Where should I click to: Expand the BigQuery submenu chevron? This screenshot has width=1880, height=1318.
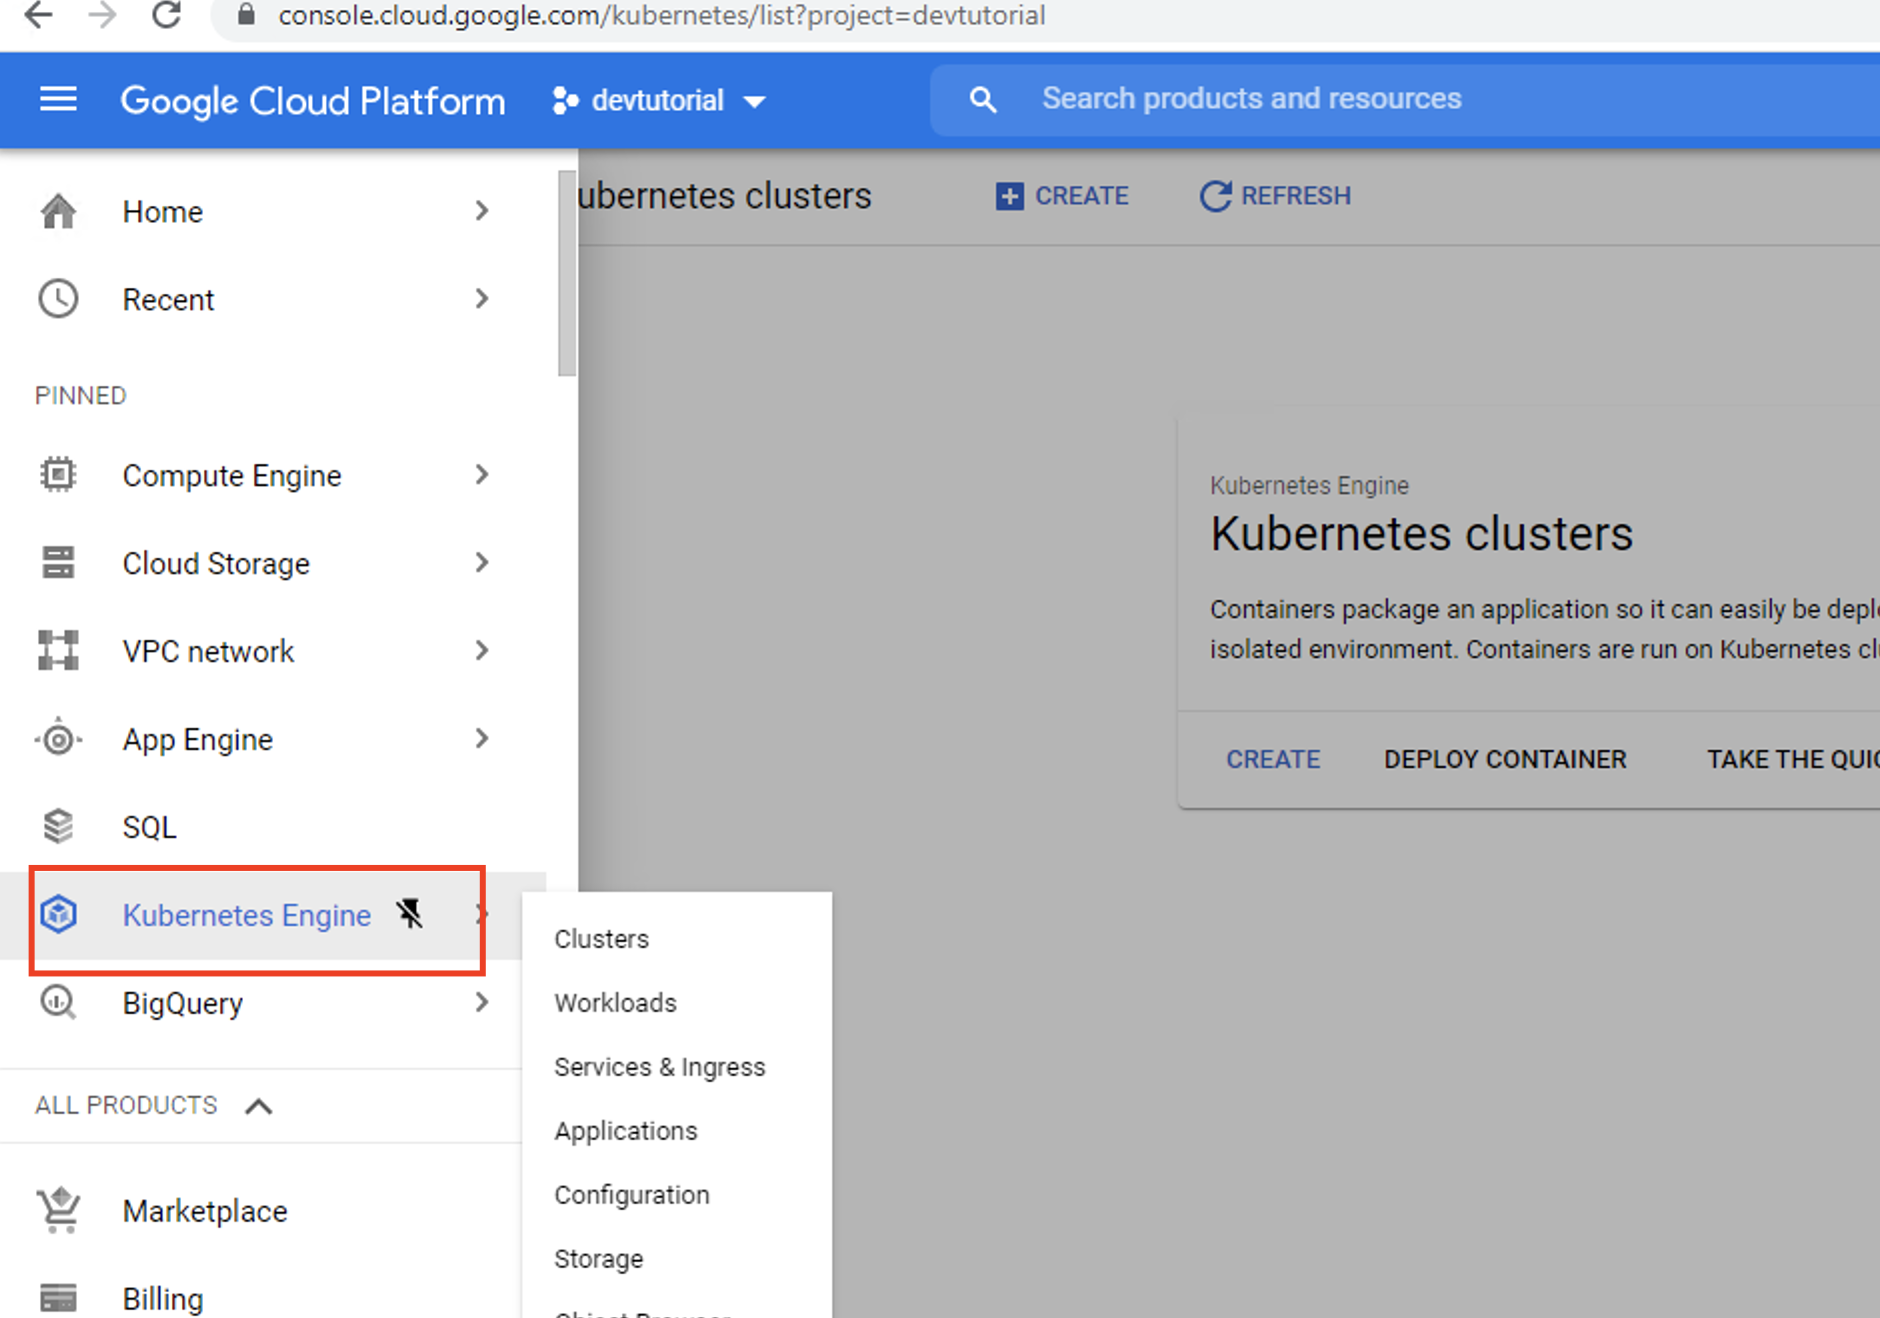coord(482,1002)
